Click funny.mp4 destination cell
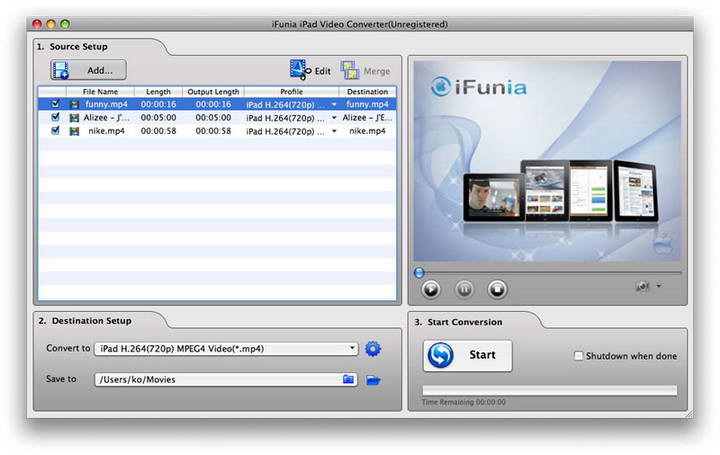This screenshot has width=720, height=455. (x=367, y=104)
